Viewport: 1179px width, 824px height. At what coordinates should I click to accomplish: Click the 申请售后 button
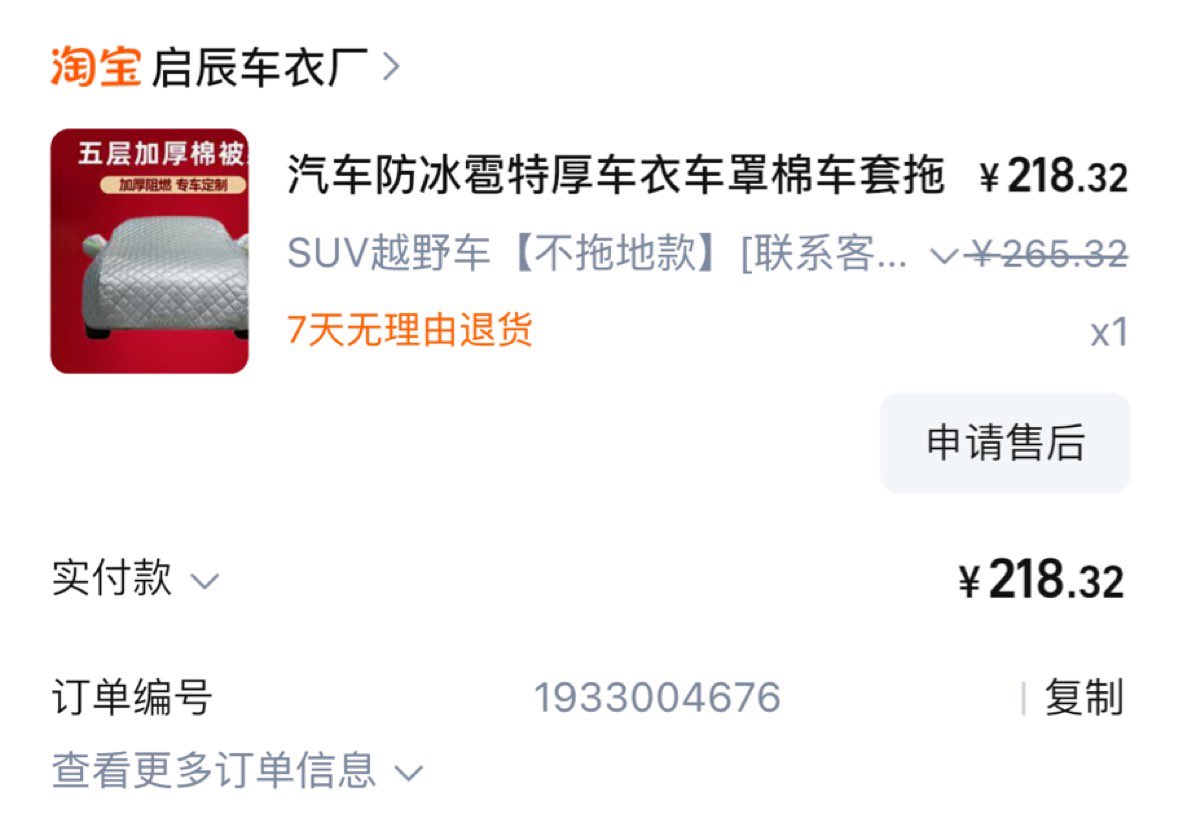click(1005, 442)
